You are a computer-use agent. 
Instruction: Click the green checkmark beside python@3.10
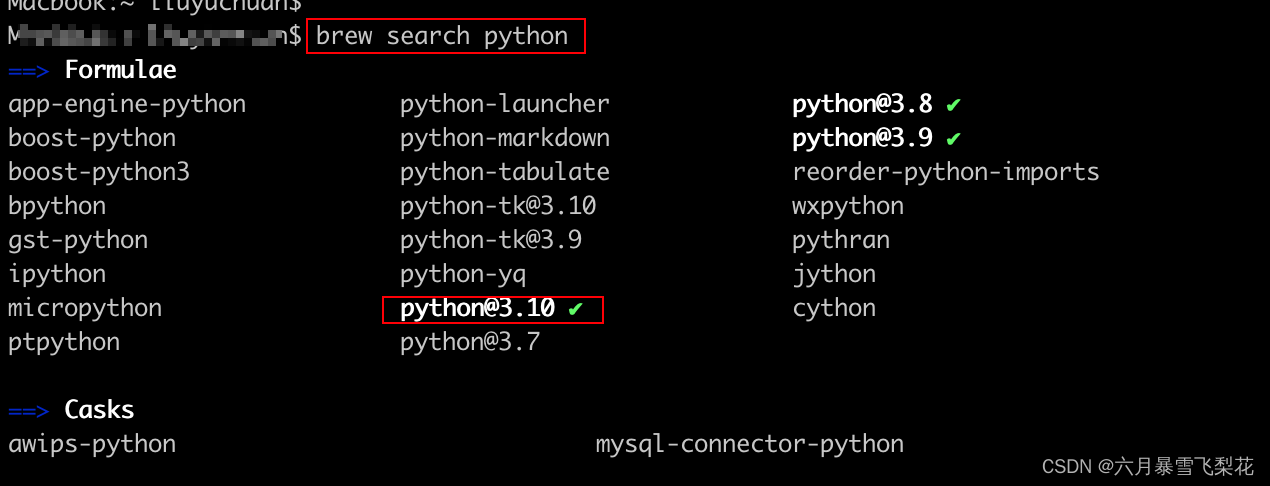pos(575,309)
